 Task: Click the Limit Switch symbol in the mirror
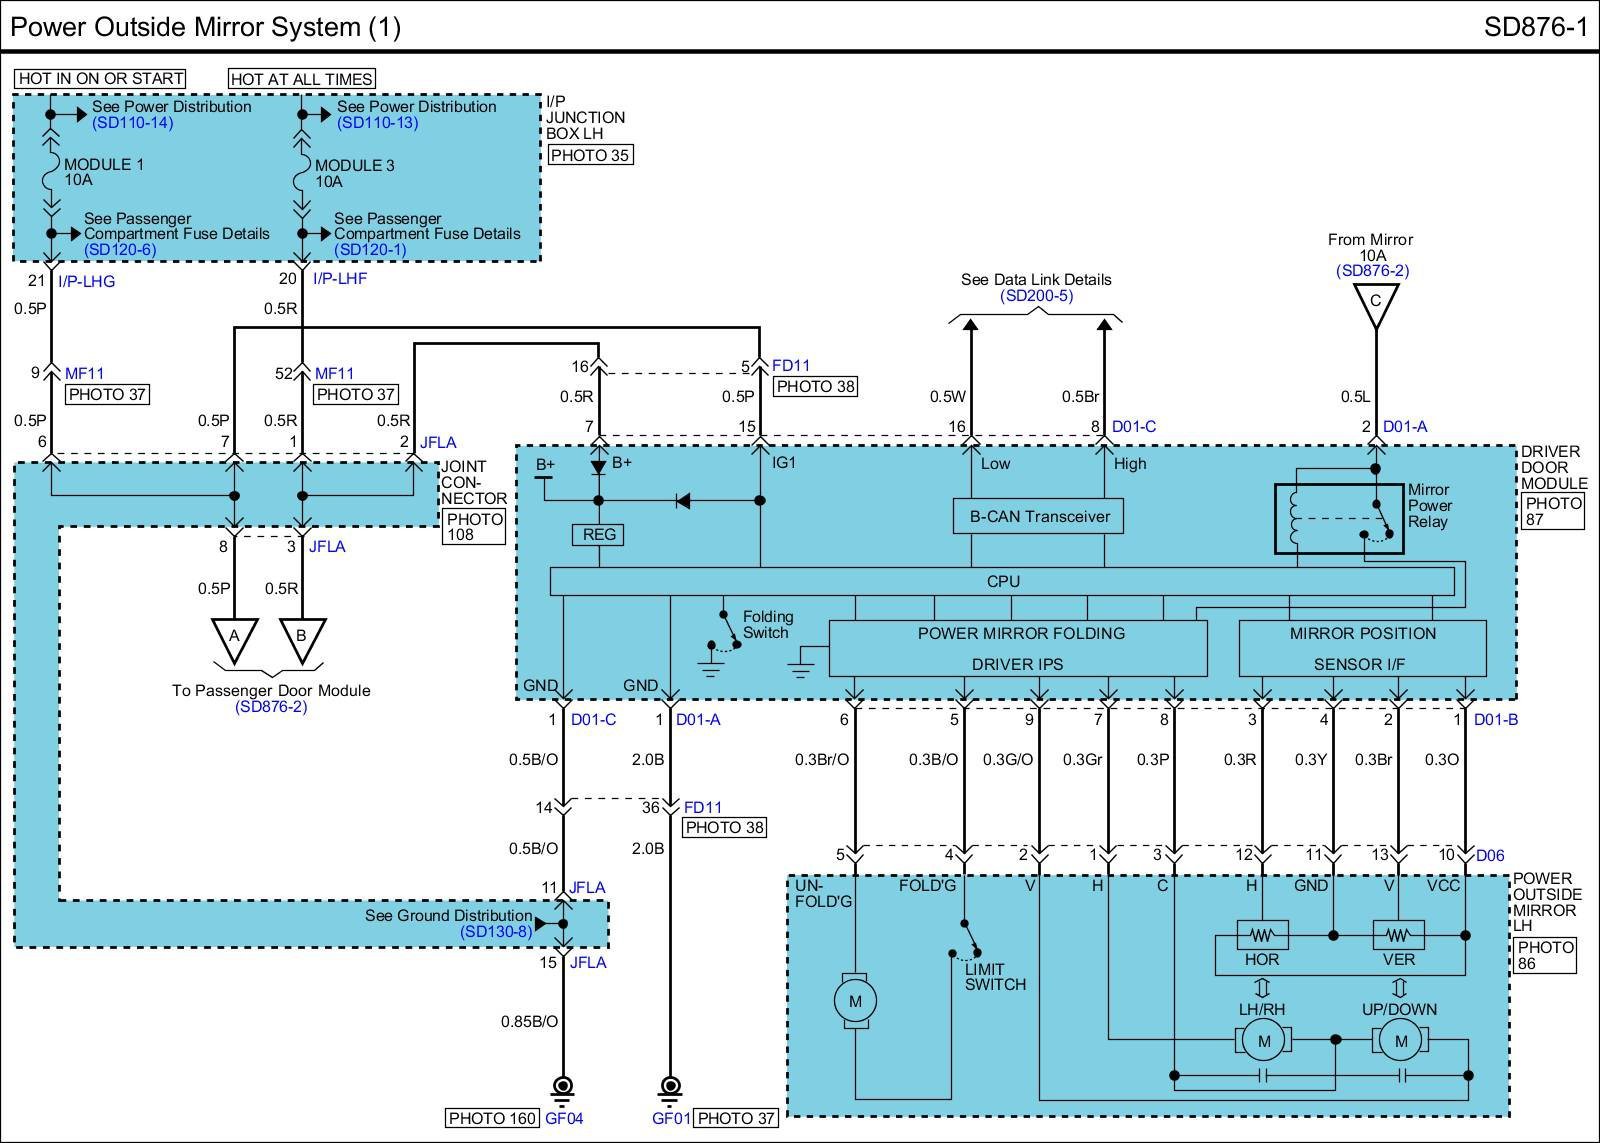(967, 942)
